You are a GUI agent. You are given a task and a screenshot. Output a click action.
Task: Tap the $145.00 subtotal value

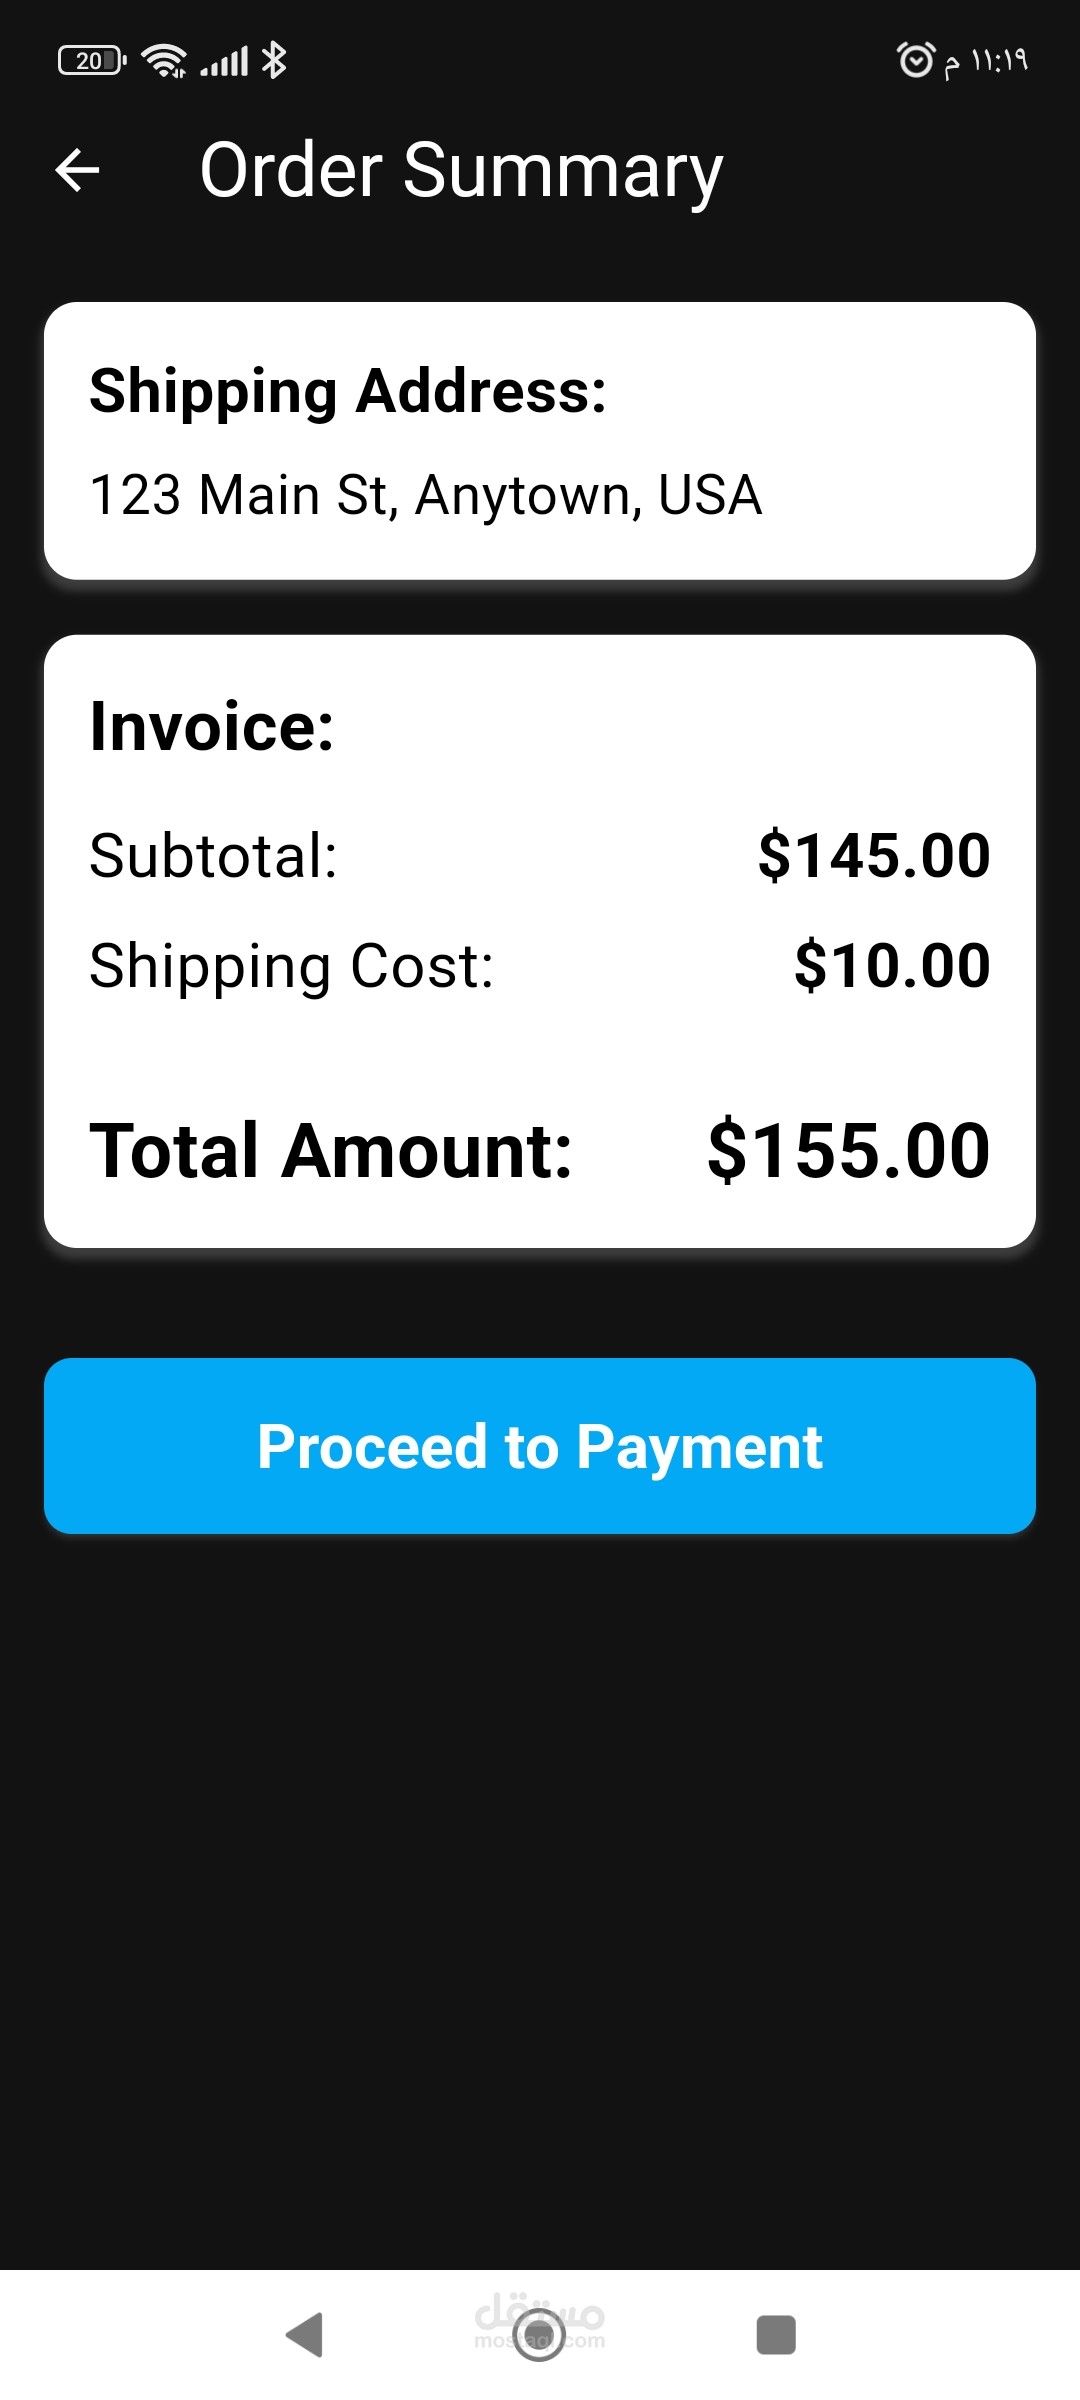[x=874, y=856]
